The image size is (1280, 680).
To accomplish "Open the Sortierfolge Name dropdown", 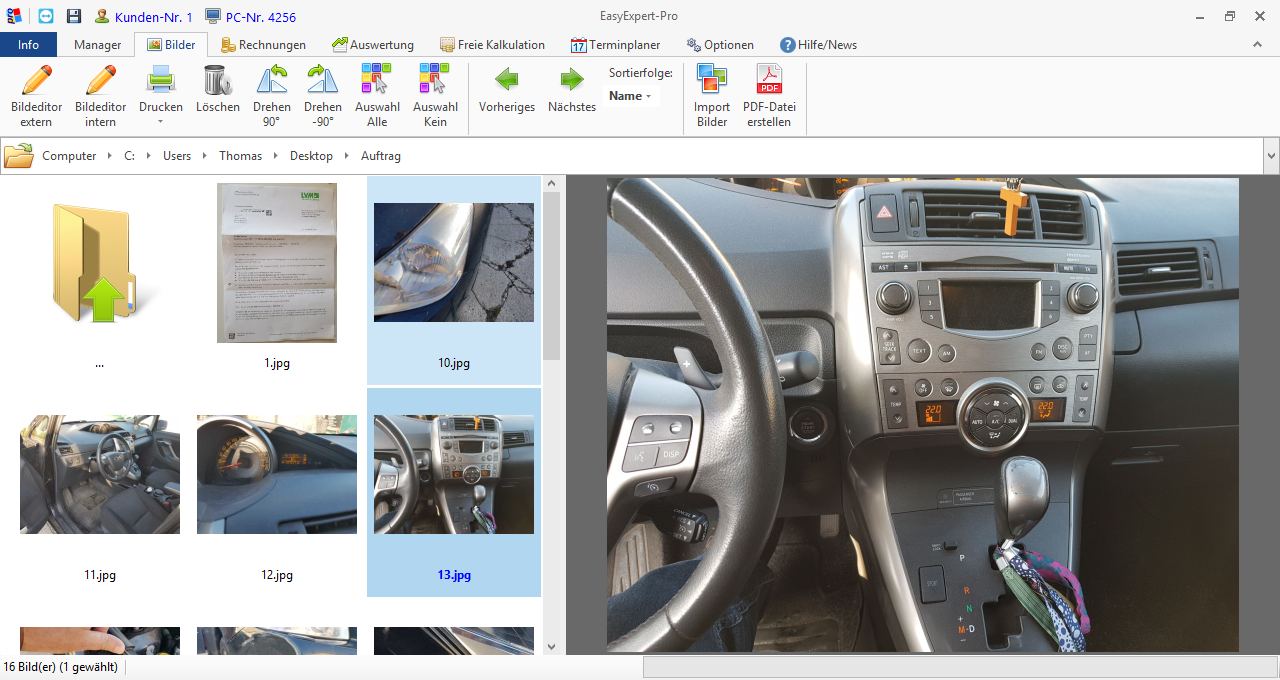I will (631, 96).
